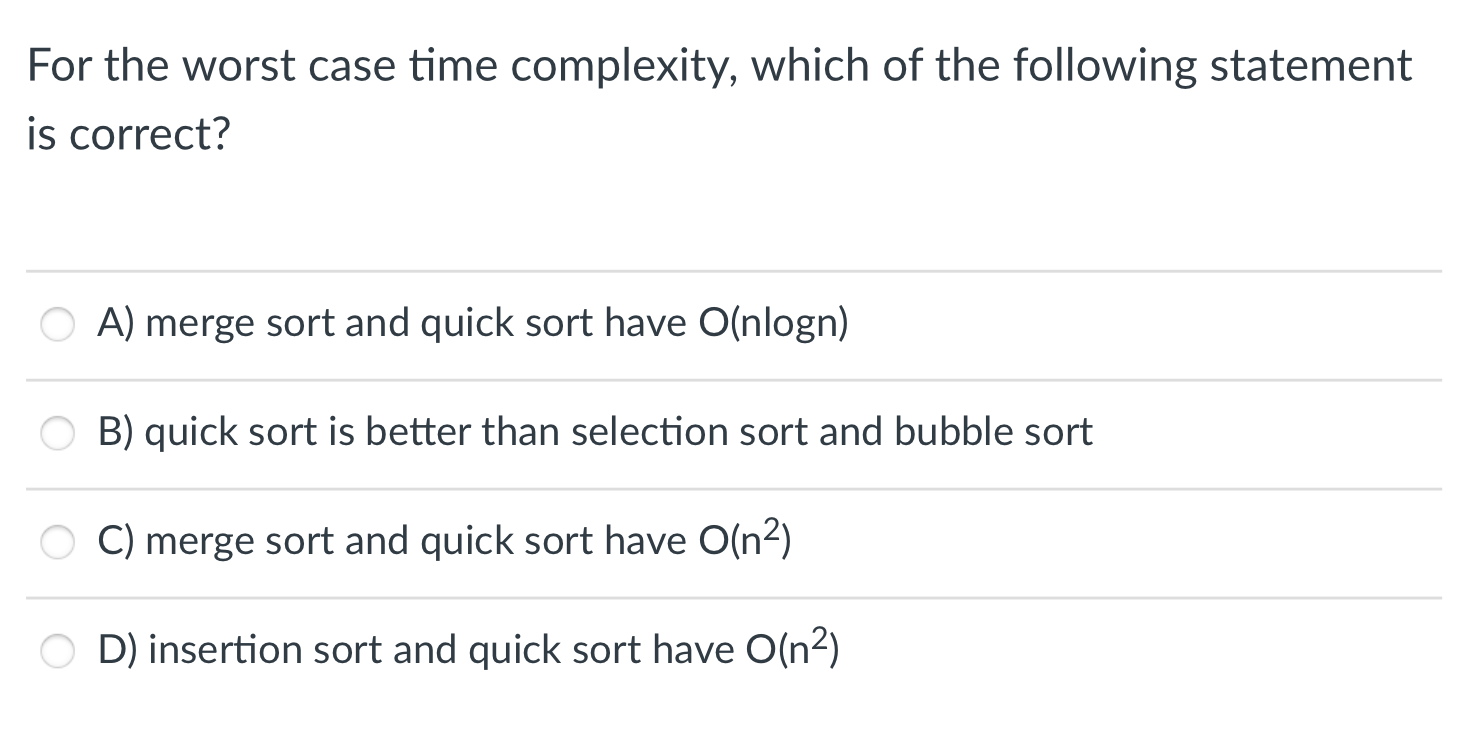
Task: Choose the radio button beside option B
Action: point(57,434)
